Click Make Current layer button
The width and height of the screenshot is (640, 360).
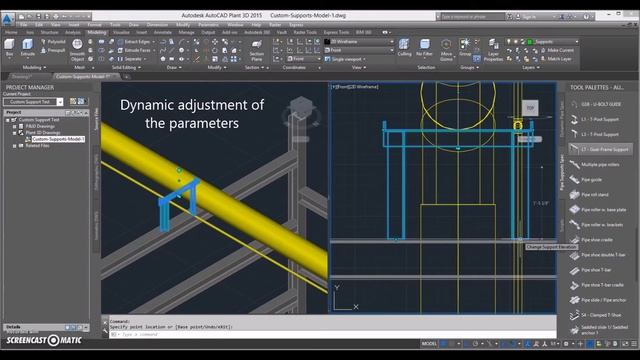pos(557,50)
